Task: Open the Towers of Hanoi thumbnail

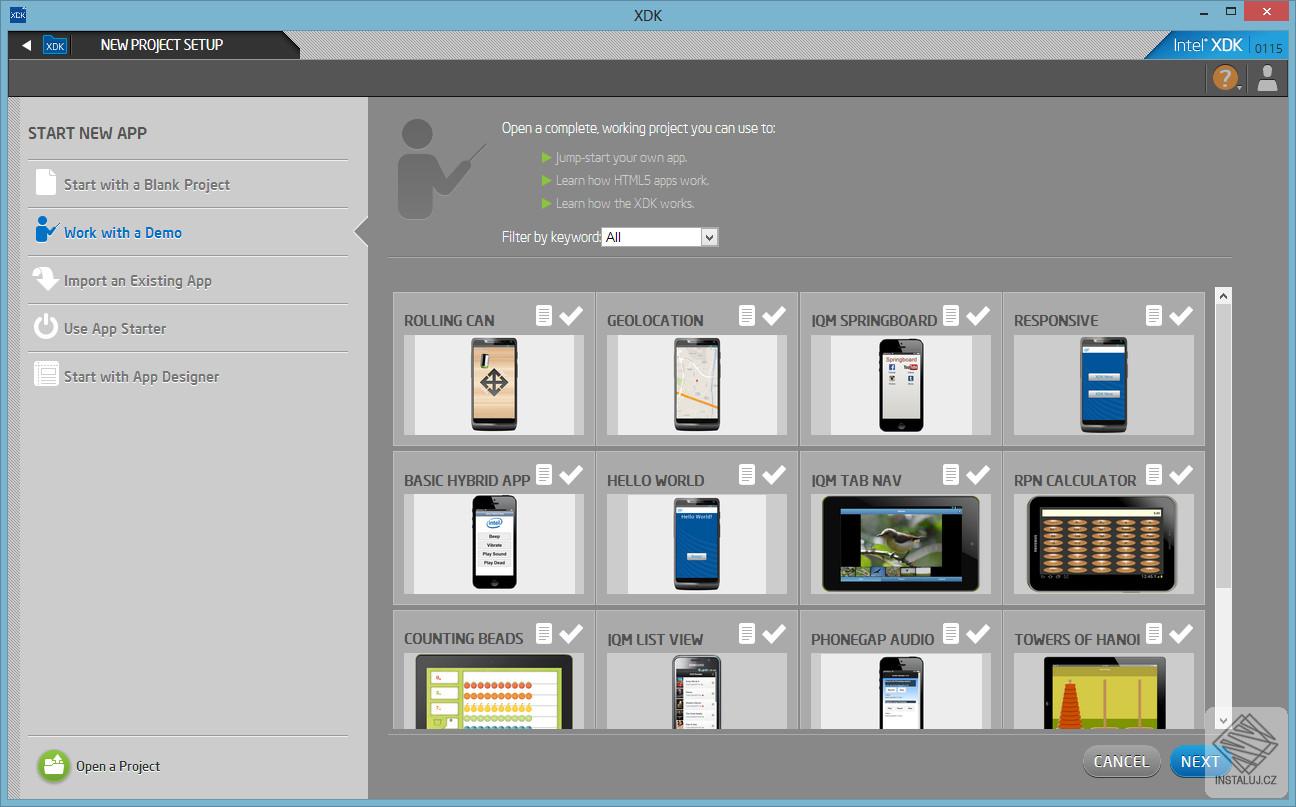Action: (1103, 692)
